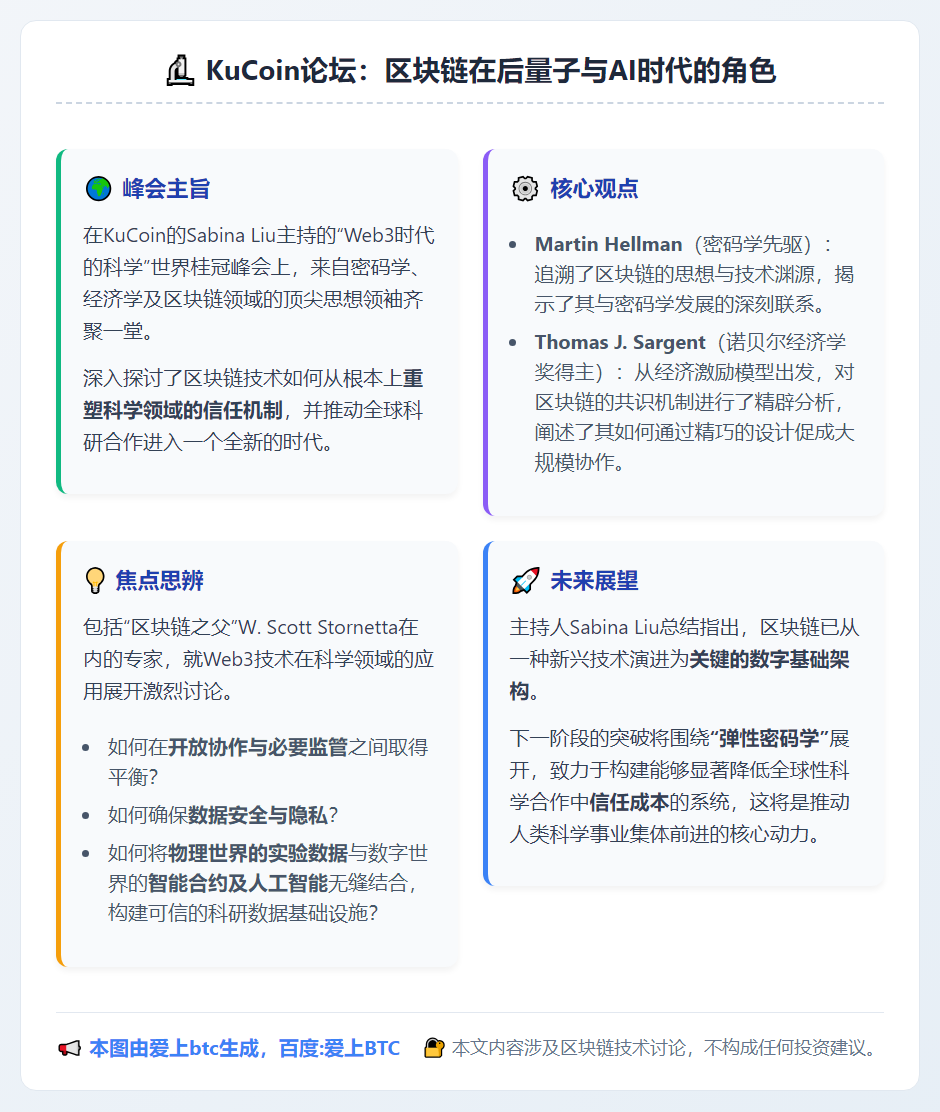The image size is (940, 1112).
Task: Click the bold phrase 弹性密码学
Action: tap(770, 738)
